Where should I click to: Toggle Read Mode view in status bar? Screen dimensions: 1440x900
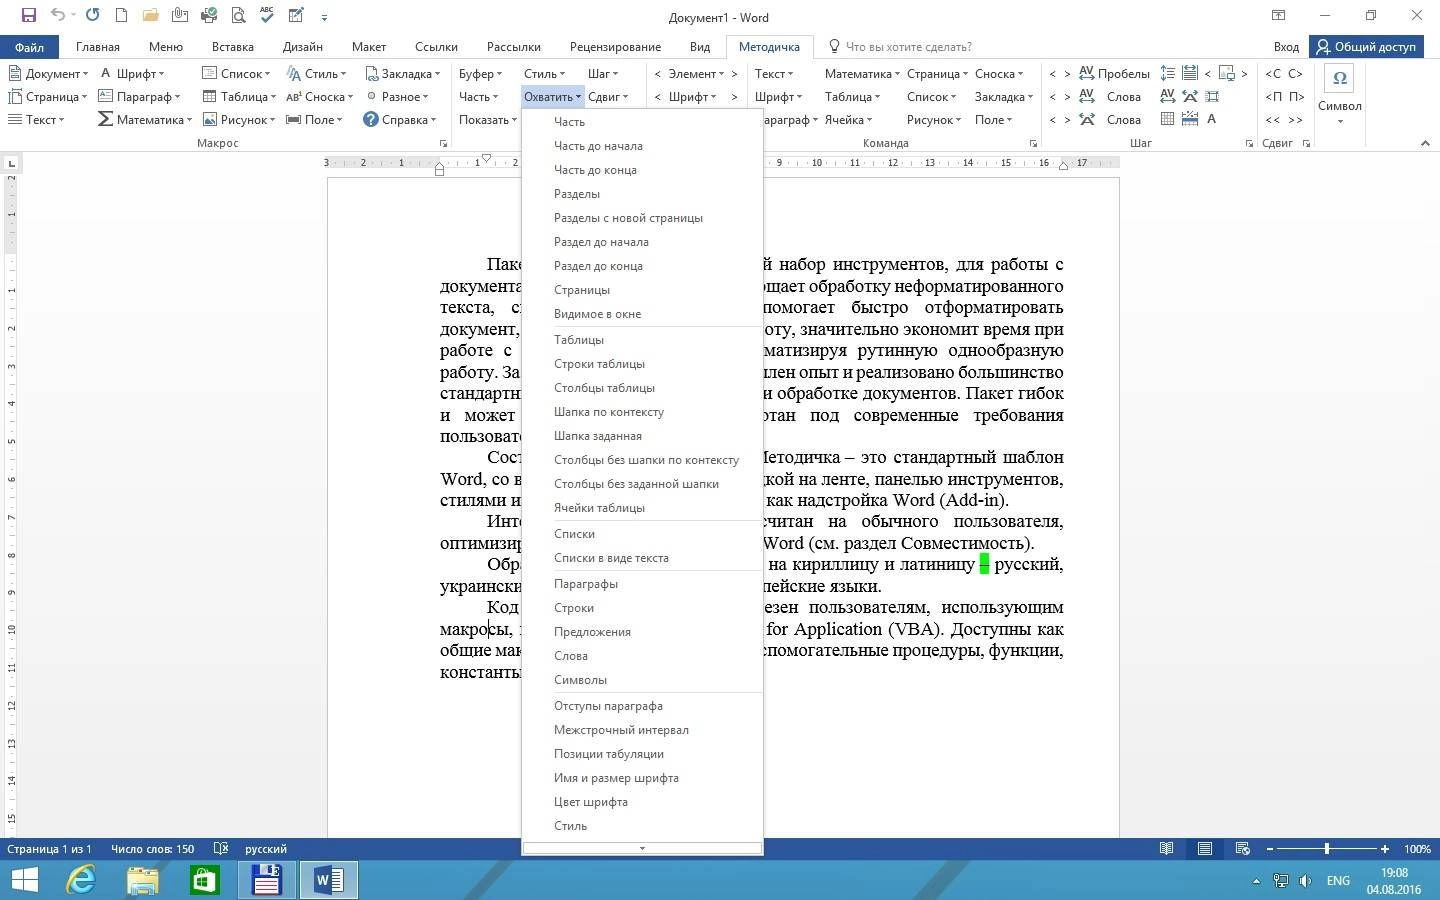click(1166, 849)
